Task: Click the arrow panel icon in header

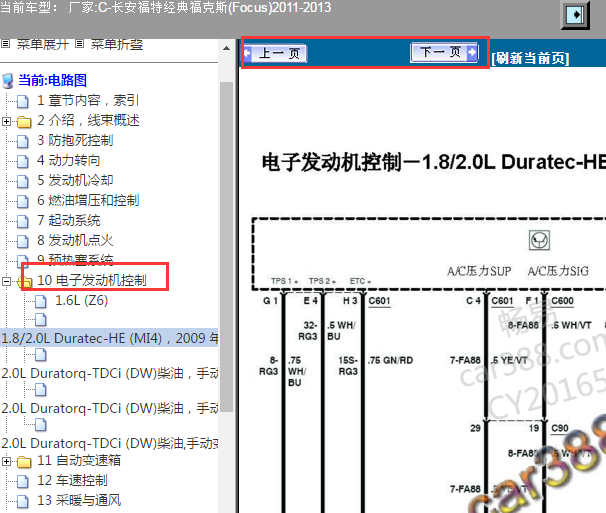Action: tap(575, 15)
